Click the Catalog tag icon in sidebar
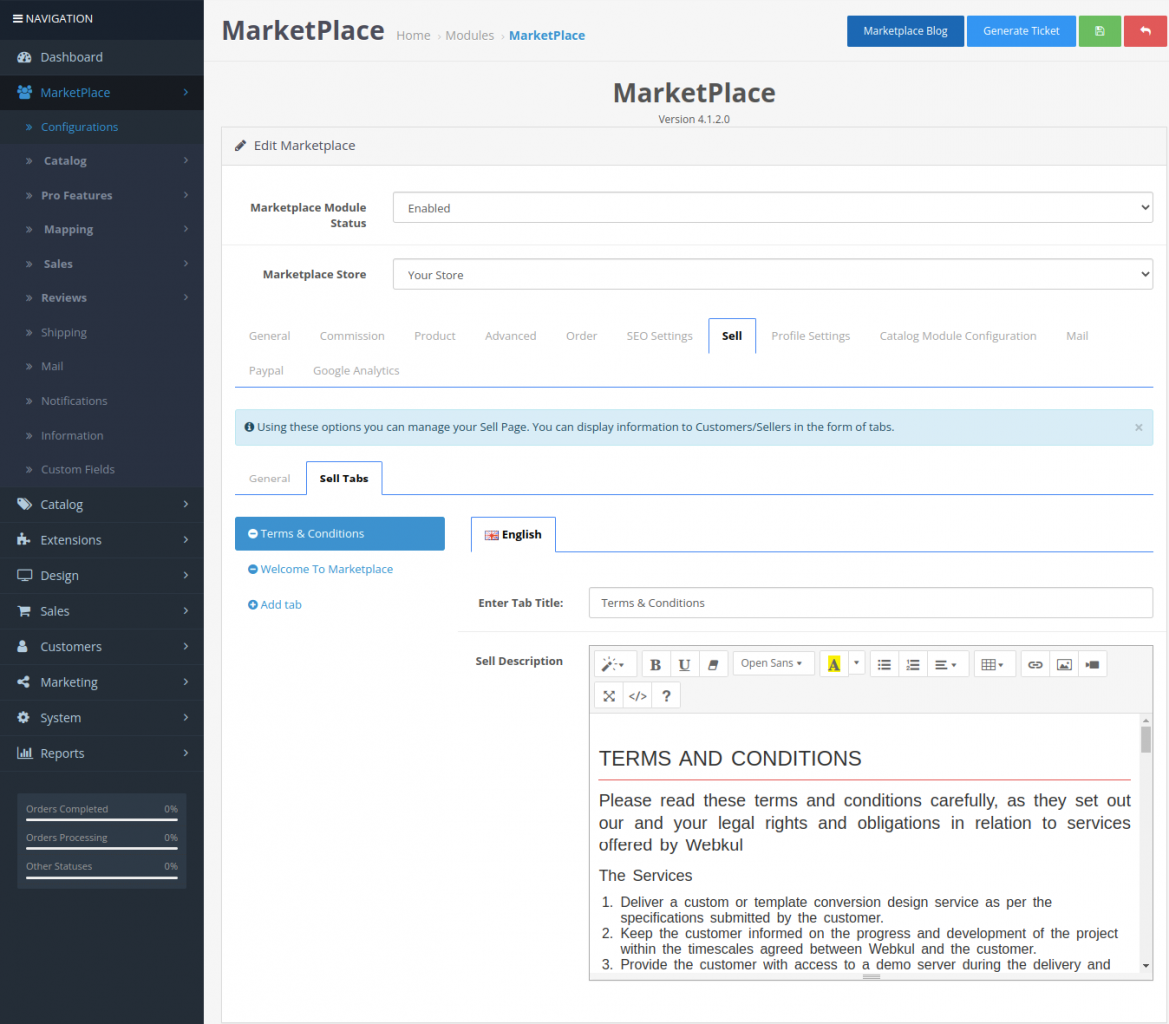This screenshot has height=1024, width=1169. point(24,505)
